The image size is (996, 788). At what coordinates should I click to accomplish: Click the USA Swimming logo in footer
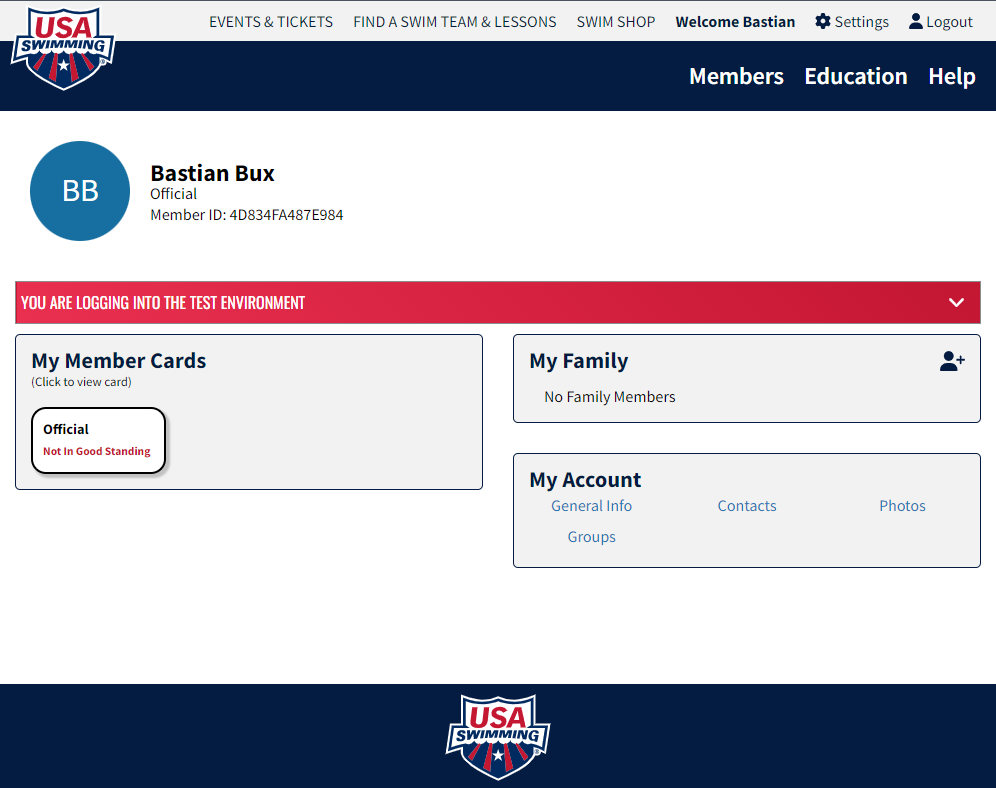click(x=498, y=737)
